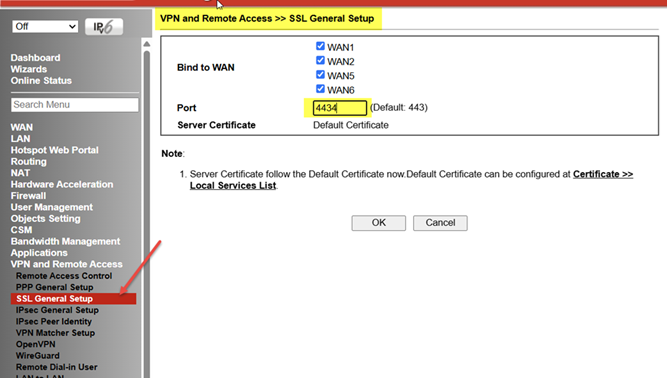Click the Port input field
The width and height of the screenshot is (667, 378).
339,108
